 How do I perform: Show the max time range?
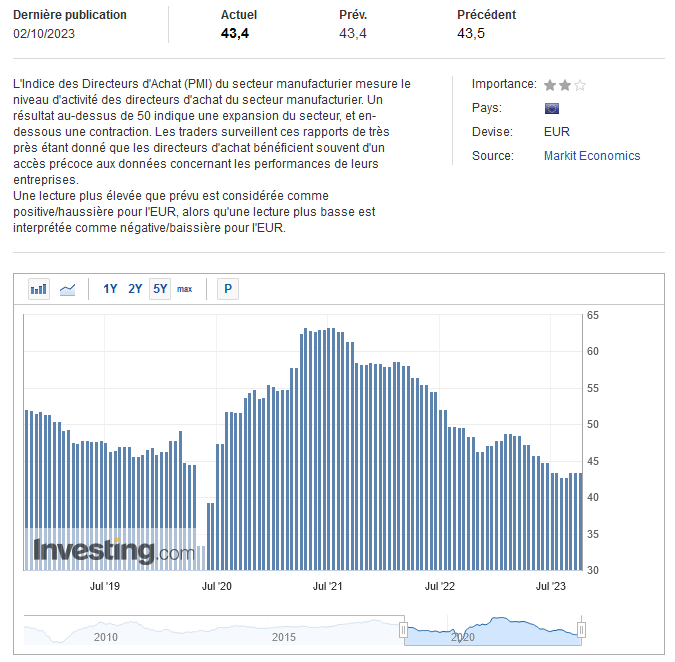click(185, 289)
